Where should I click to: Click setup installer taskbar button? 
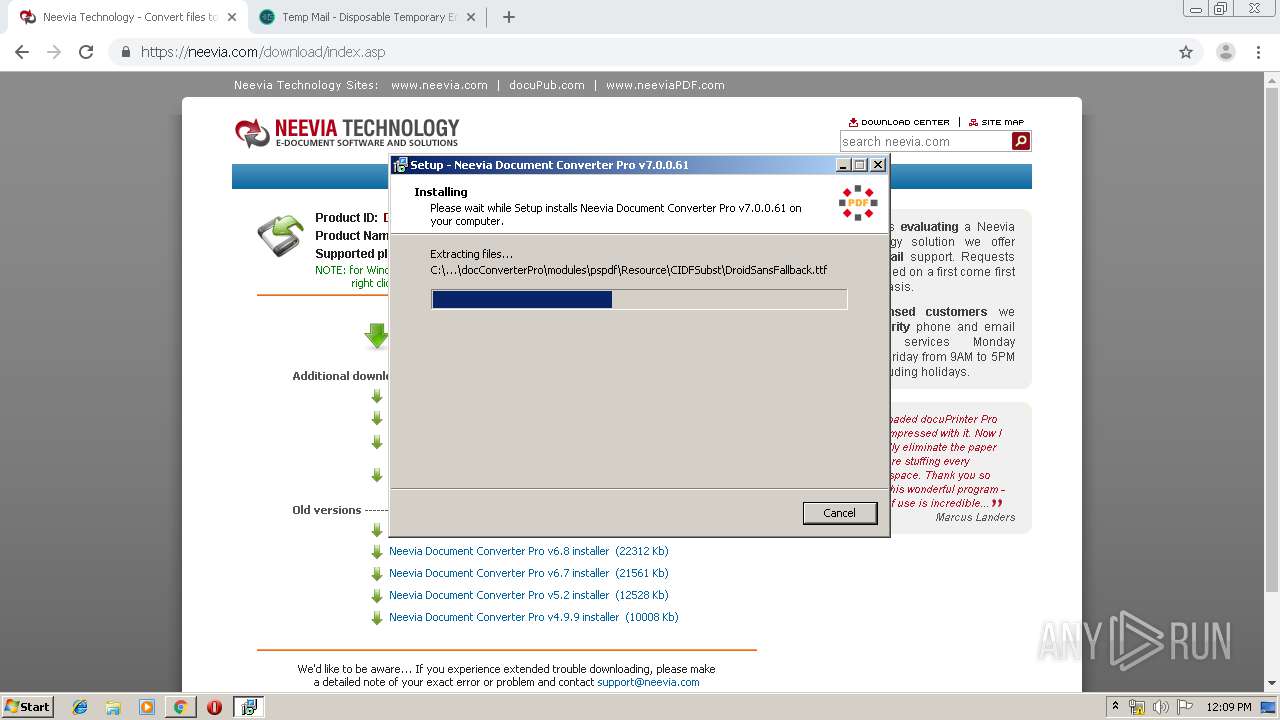(x=249, y=707)
